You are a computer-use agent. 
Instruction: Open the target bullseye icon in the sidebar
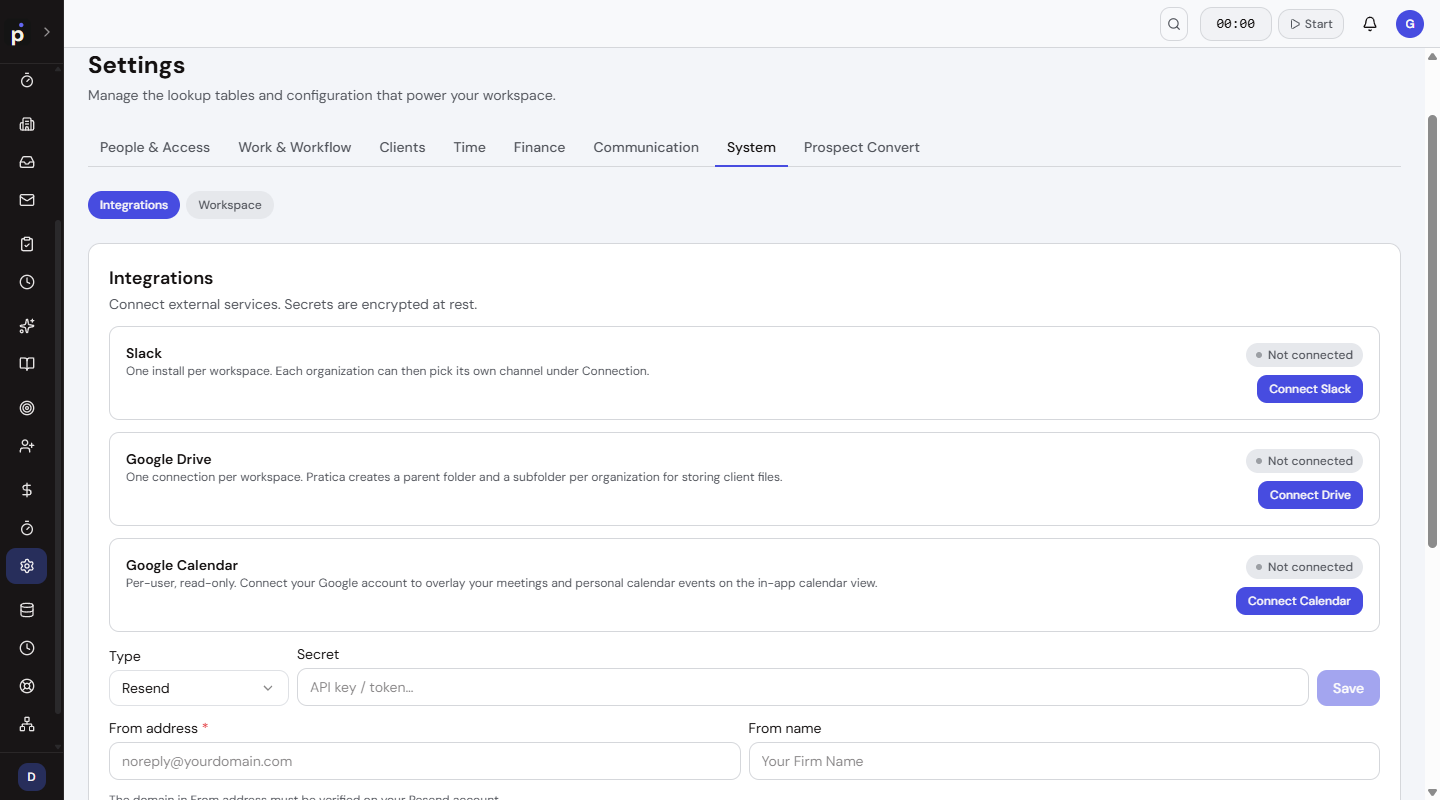pos(27,408)
